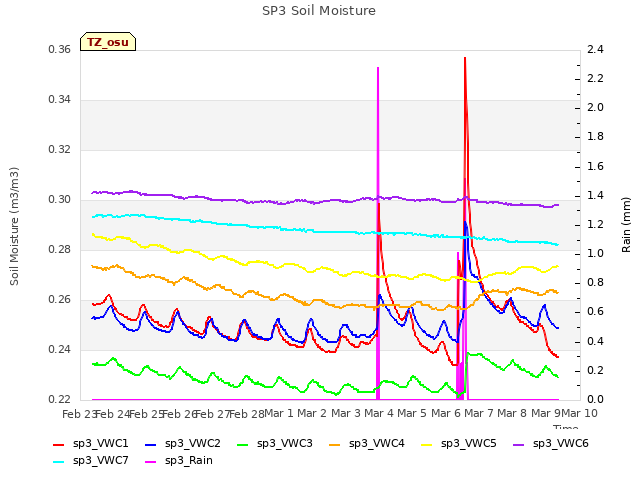Click the purple sp3_VWC6 legend color marker
The height and width of the screenshot is (480, 640).
(x=519, y=444)
